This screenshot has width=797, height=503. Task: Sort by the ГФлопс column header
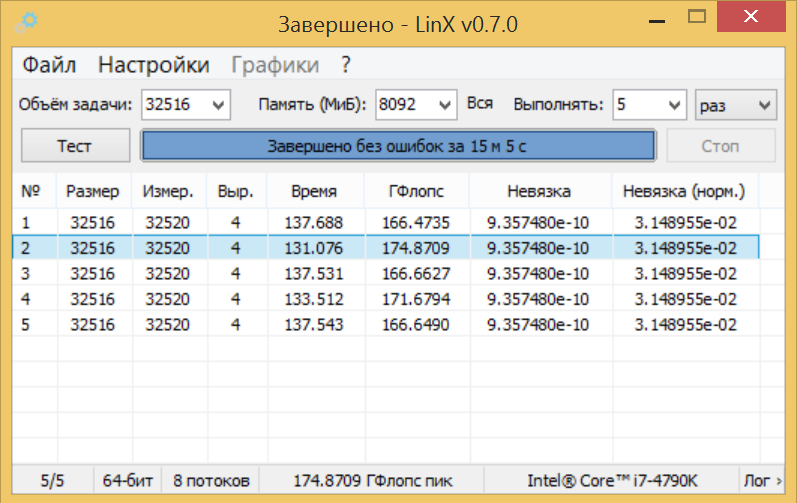[416, 191]
